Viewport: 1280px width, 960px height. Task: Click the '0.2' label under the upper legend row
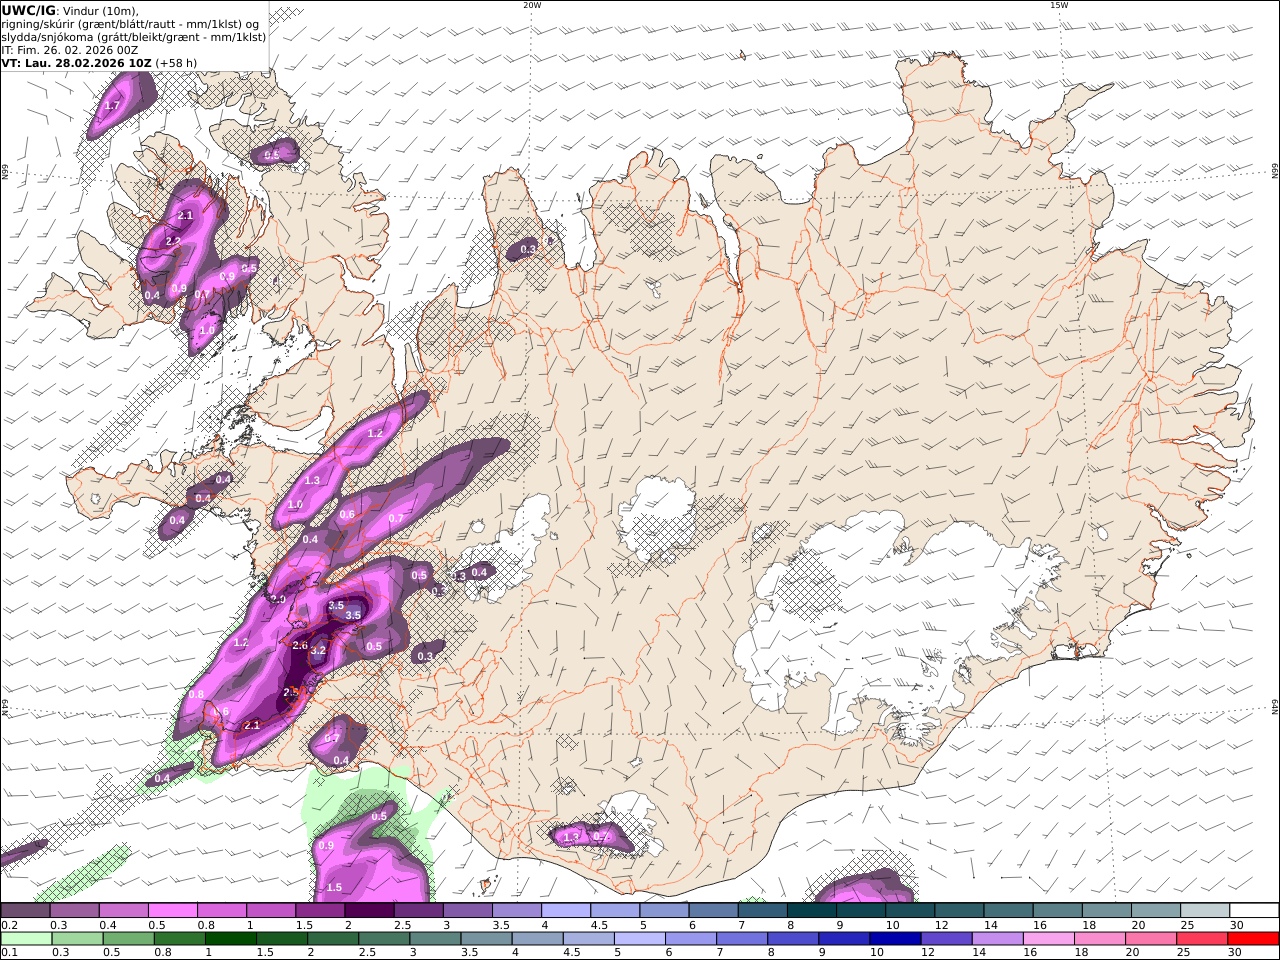10,925
